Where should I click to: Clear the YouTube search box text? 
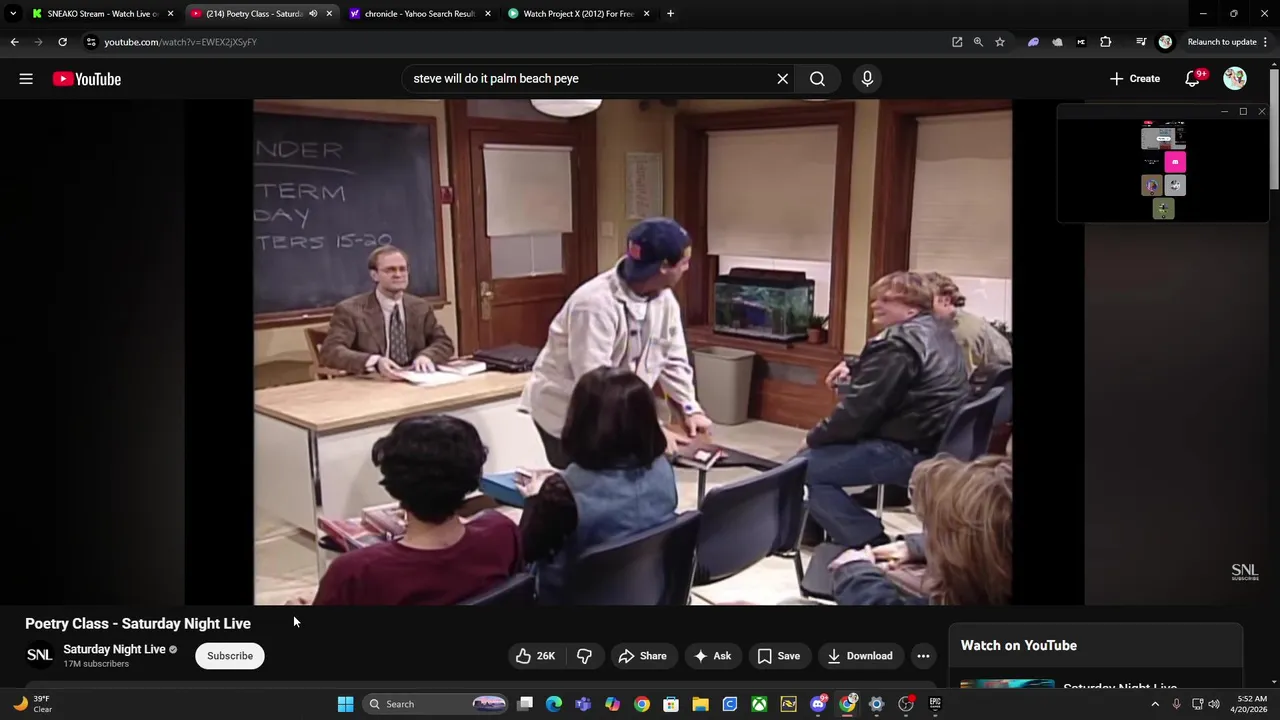pyautogui.click(x=783, y=79)
